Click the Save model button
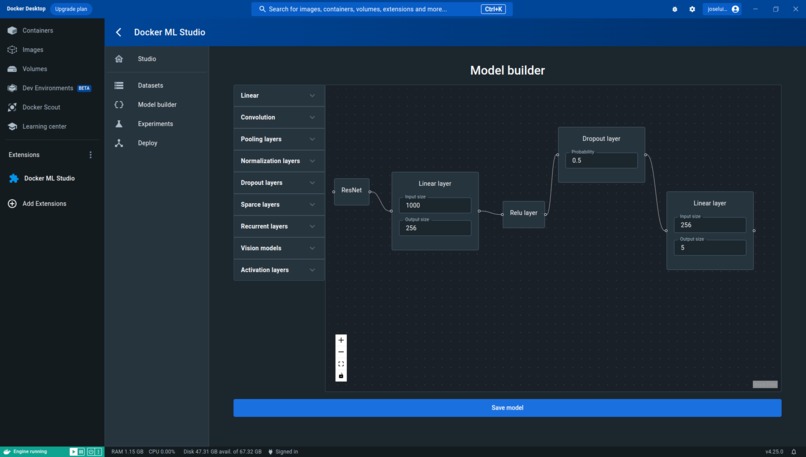The height and width of the screenshot is (457, 806). click(507, 408)
